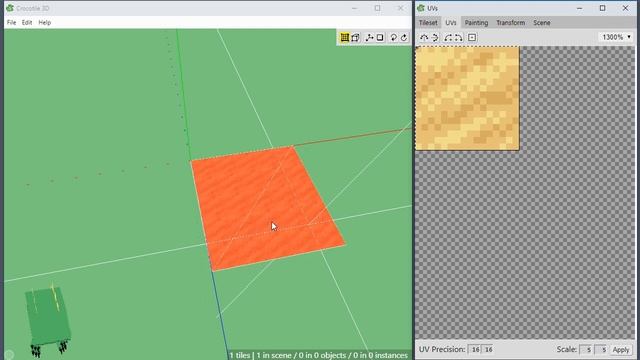Click the redo arrow in viewport toolbar

coord(404,38)
